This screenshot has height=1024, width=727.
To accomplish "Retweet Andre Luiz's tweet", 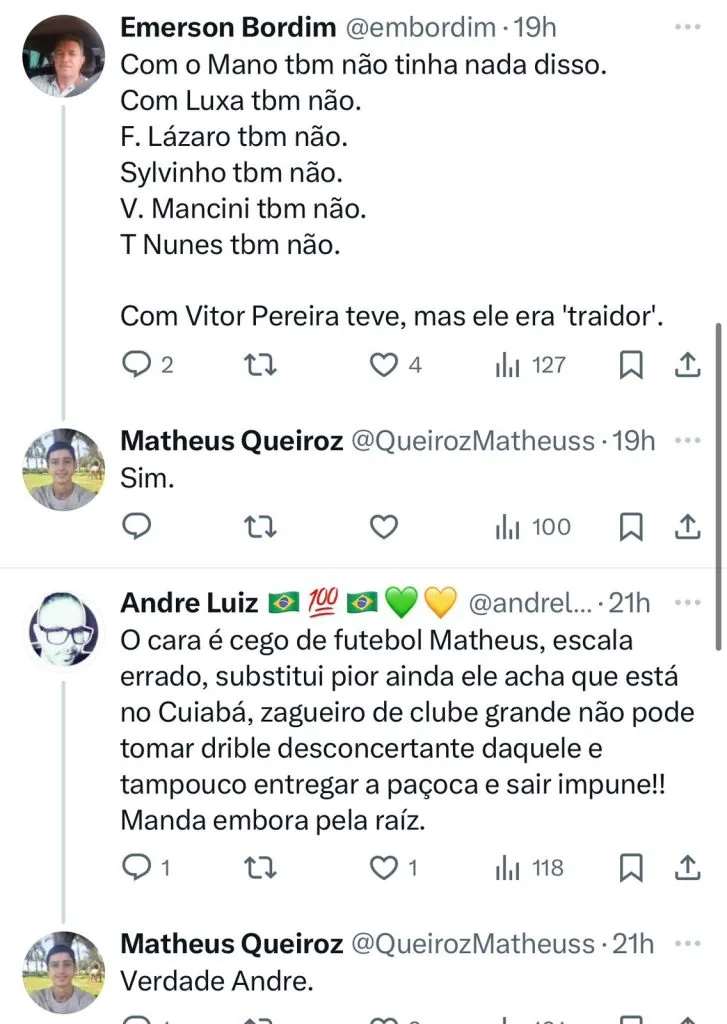I will [x=260, y=868].
